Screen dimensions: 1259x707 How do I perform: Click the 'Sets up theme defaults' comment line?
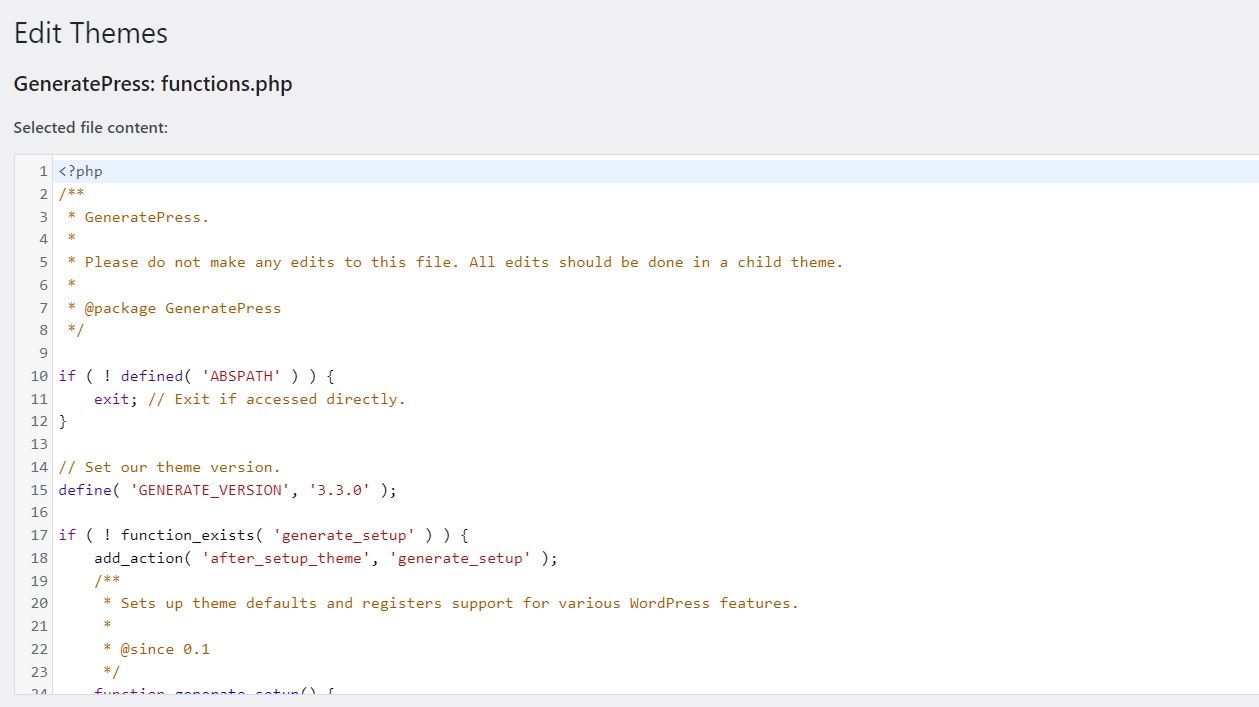(x=451, y=603)
